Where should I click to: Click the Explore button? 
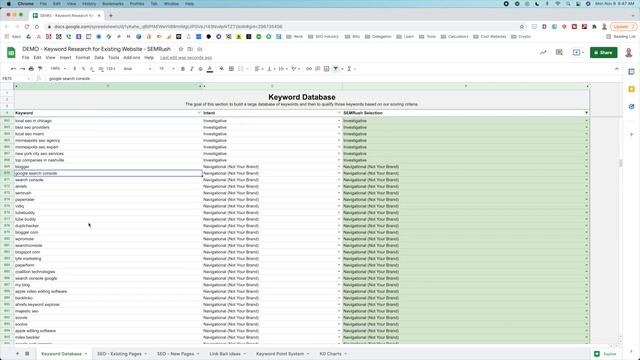pos(605,354)
